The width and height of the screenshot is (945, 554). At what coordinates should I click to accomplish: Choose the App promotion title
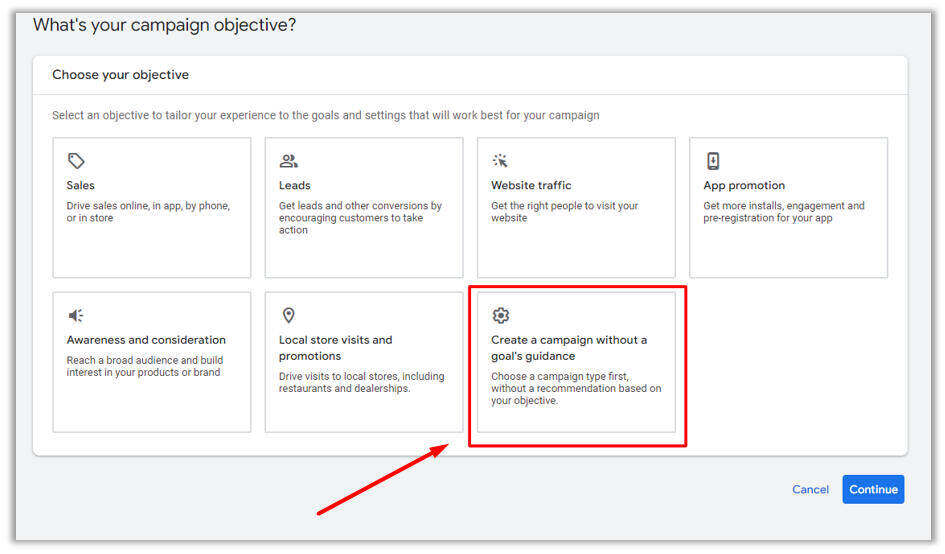click(x=744, y=185)
